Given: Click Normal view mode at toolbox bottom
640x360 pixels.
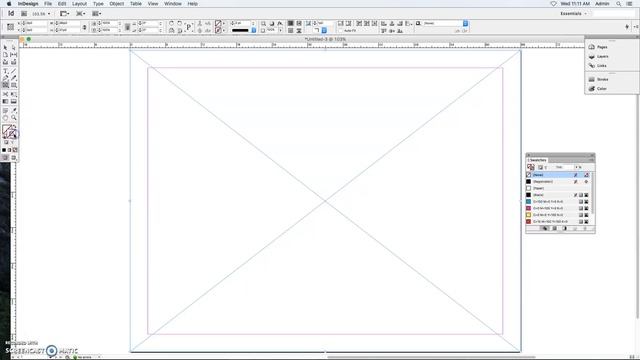Looking at the screenshot, I should (5, 158).
